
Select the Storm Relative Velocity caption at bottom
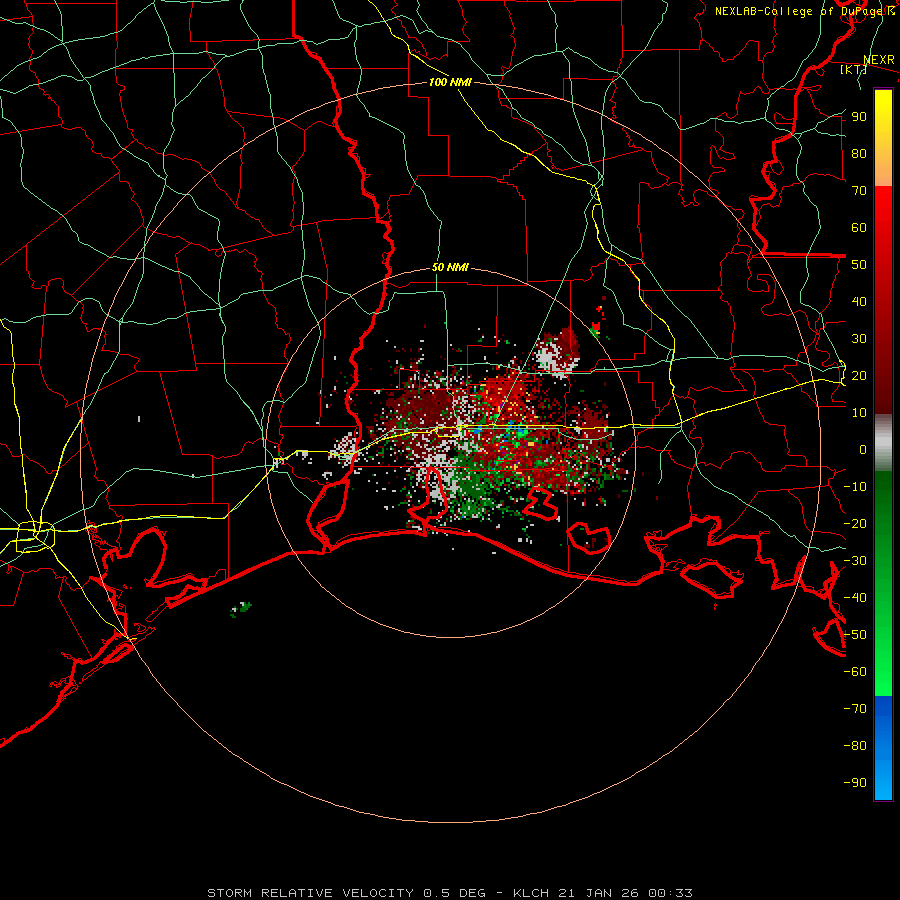(x=450, y=893)
